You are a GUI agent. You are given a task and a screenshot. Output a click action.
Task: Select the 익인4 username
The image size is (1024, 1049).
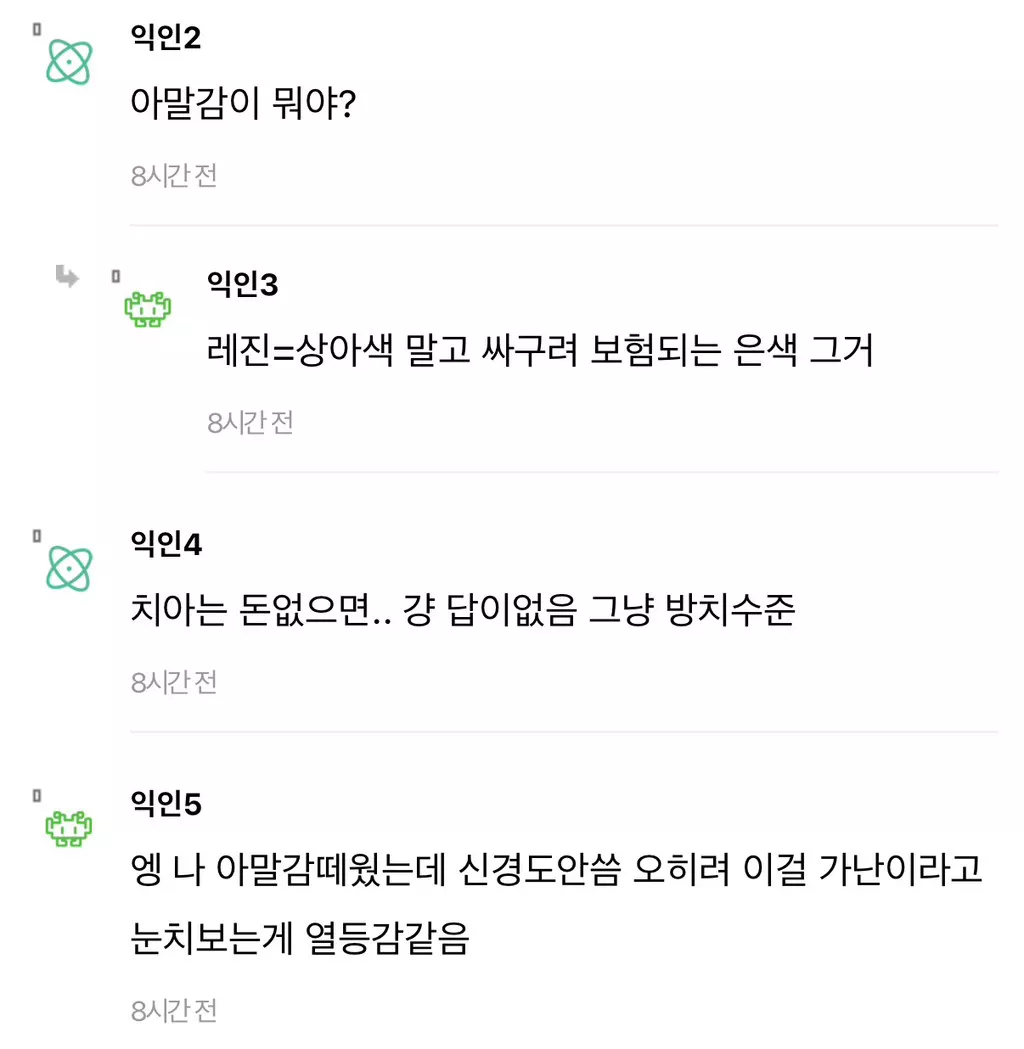pyautogui.click(x=166, y=544)
